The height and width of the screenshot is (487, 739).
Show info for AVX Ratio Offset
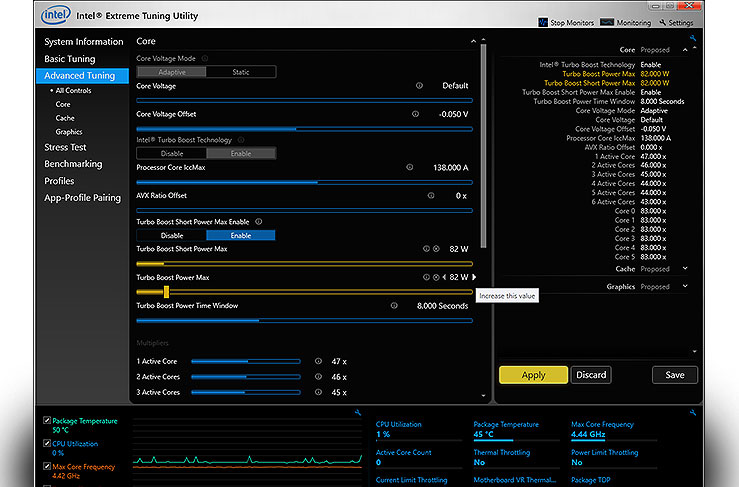coord(431,196)
